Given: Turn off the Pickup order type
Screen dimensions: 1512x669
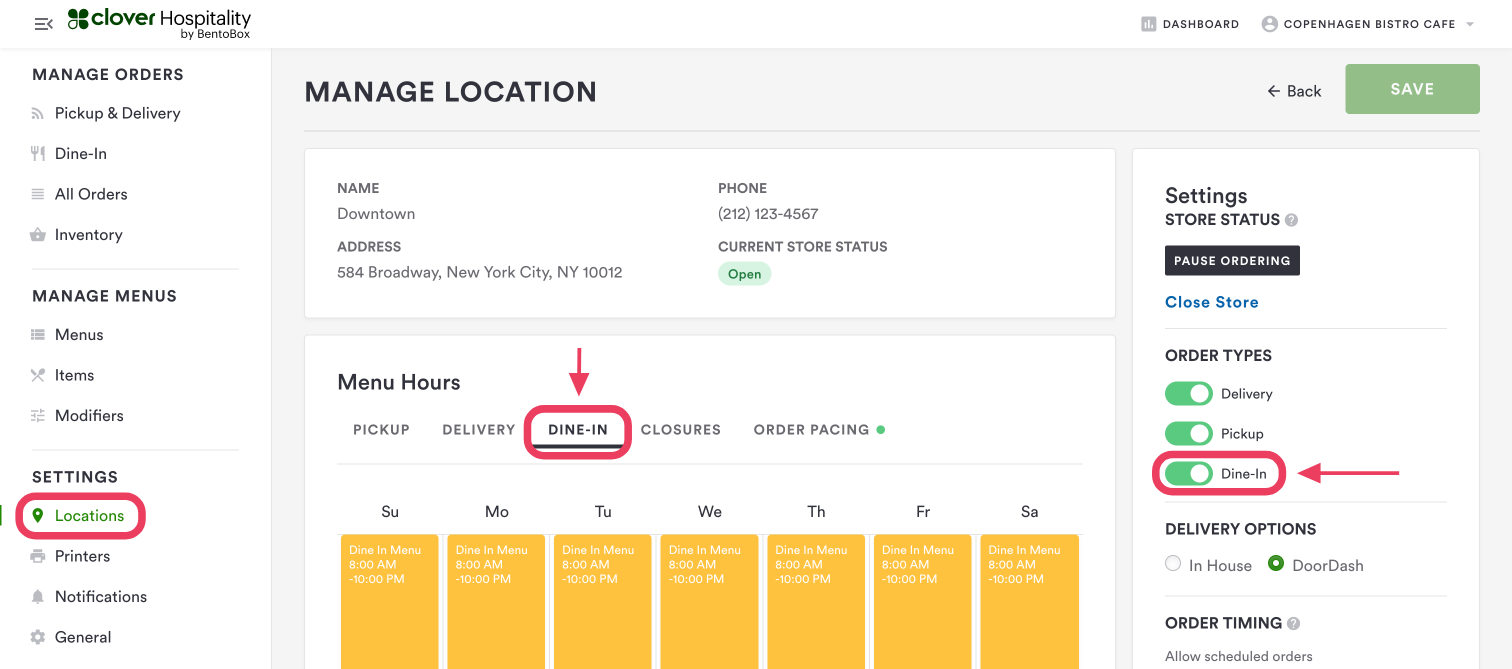Looking at the screenshot, I should coord(1188,434).
